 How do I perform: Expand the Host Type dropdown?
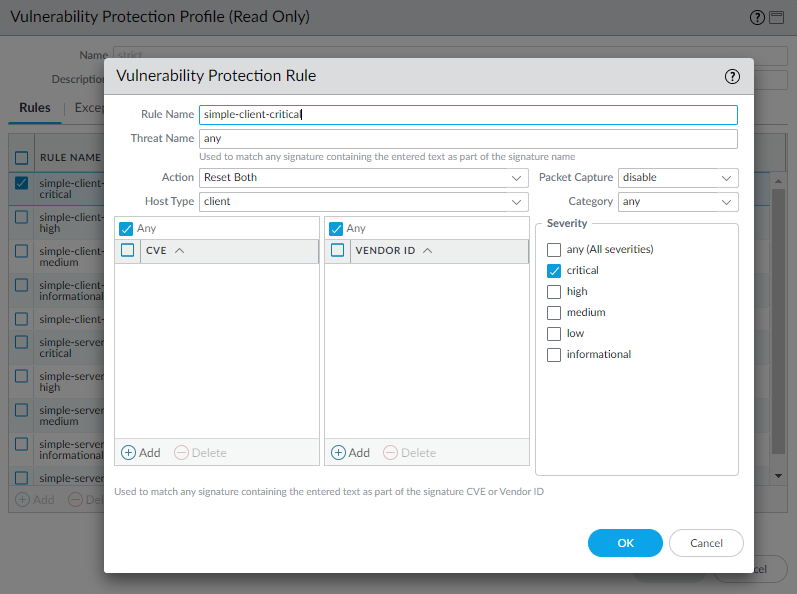pos(364,202)
